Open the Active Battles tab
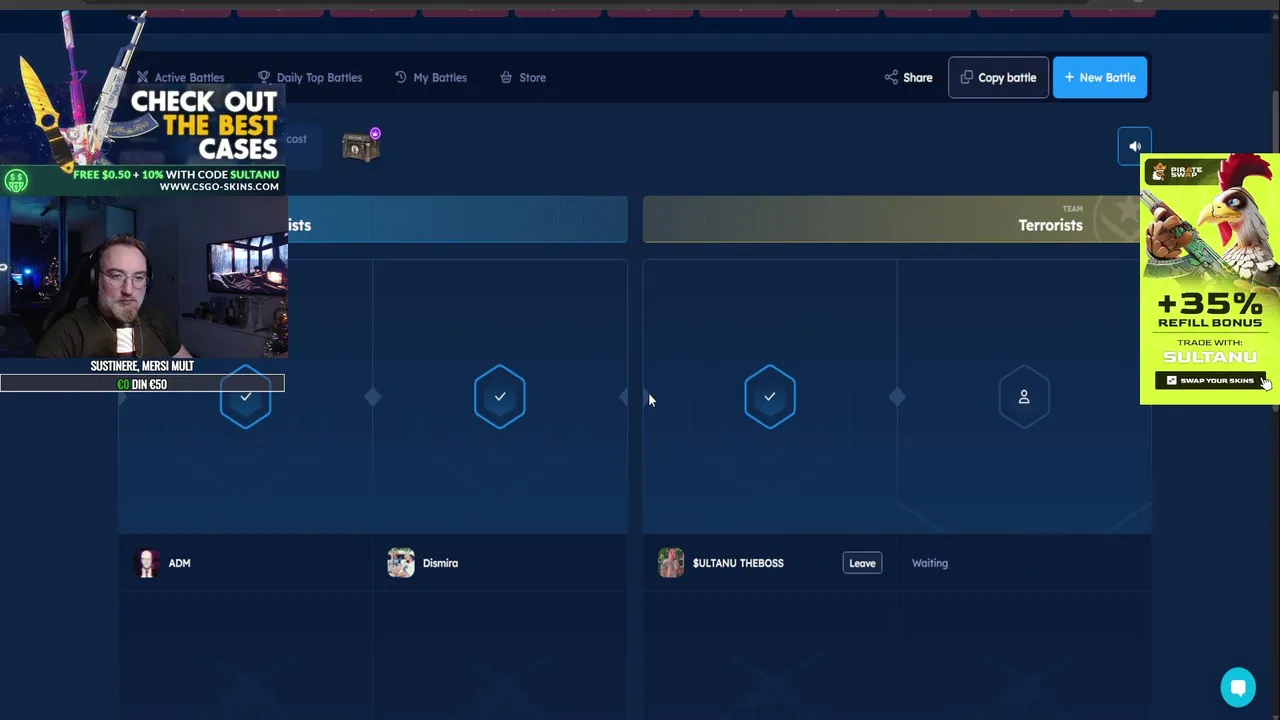This screenshot has width=1280, height=720. 180,77
